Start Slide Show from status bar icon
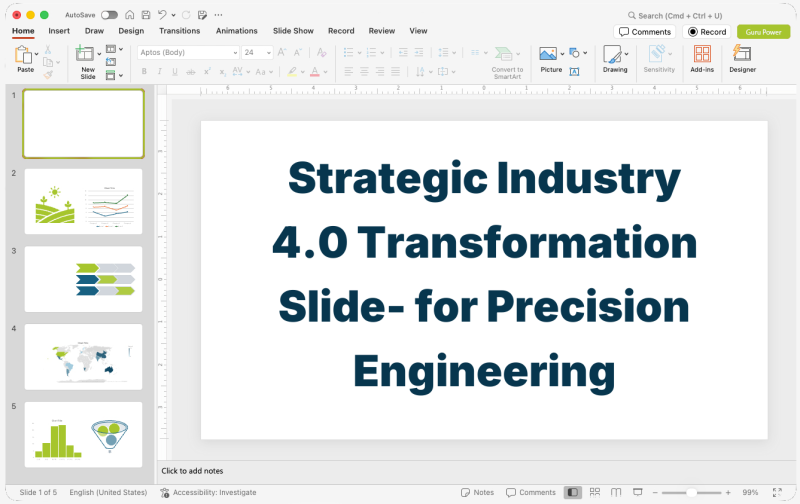800x504 pixels. [638, 492]
